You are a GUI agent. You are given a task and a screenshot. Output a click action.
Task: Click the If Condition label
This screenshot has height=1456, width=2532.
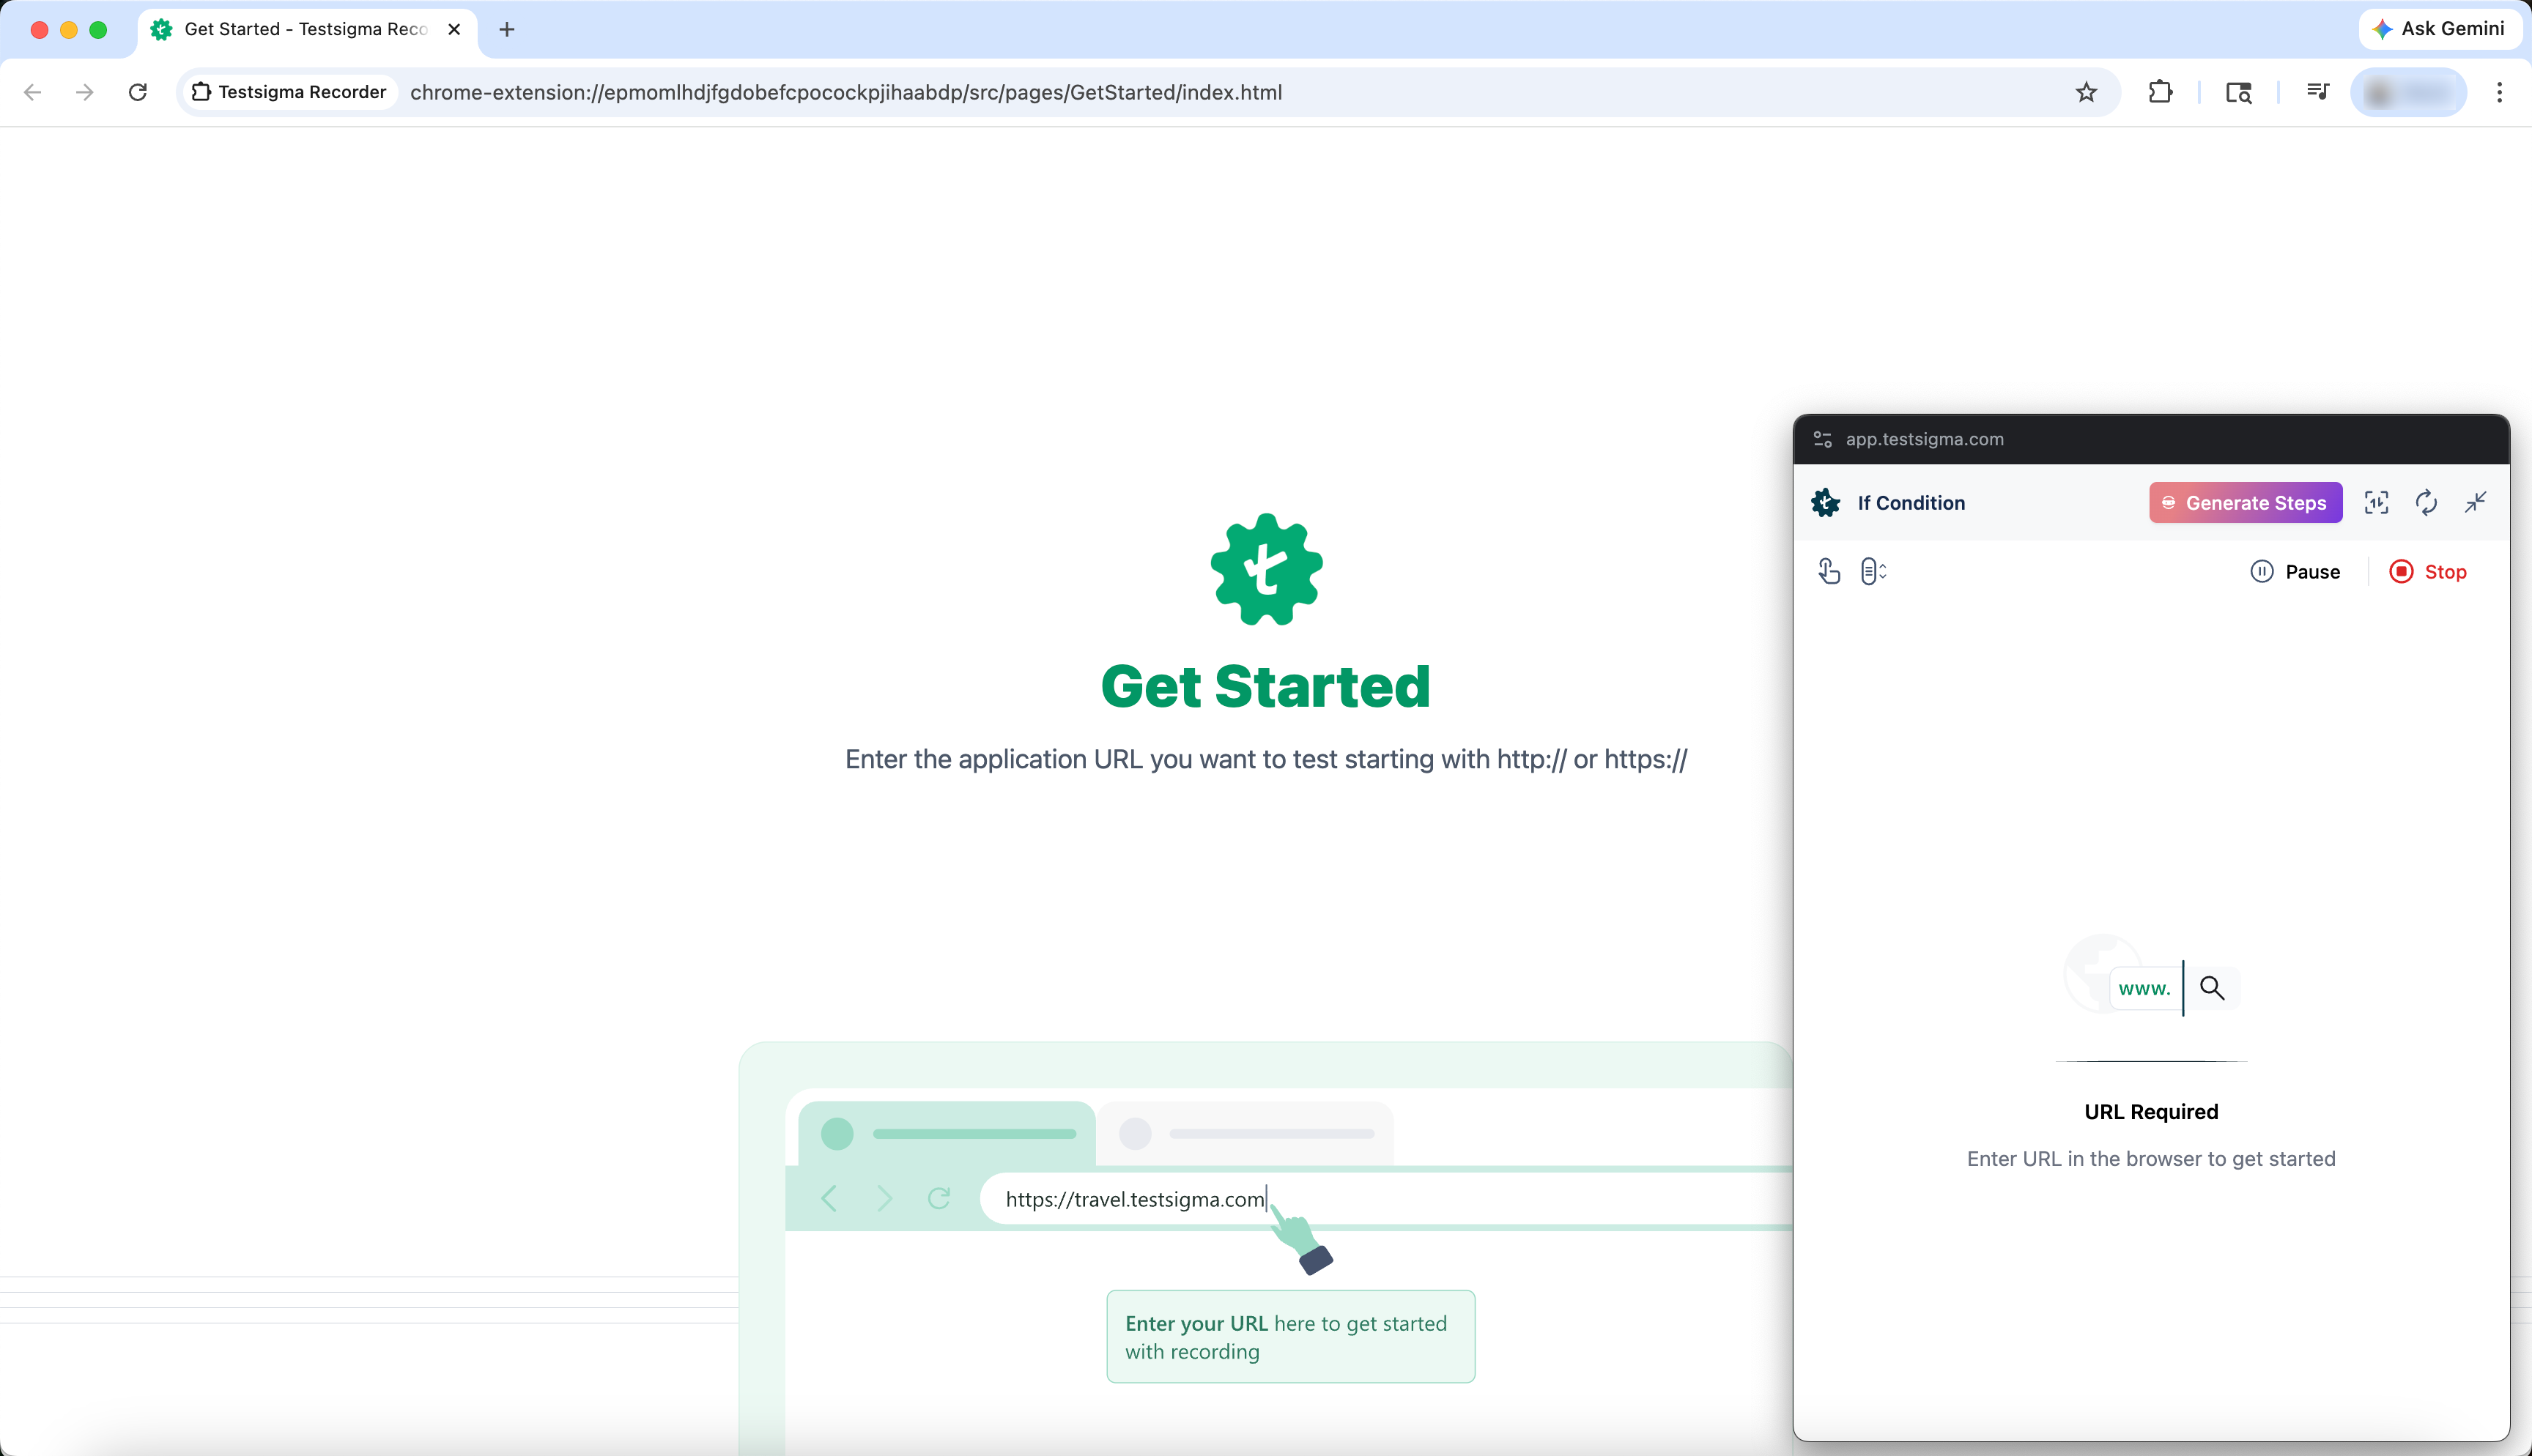point(1911,503)
